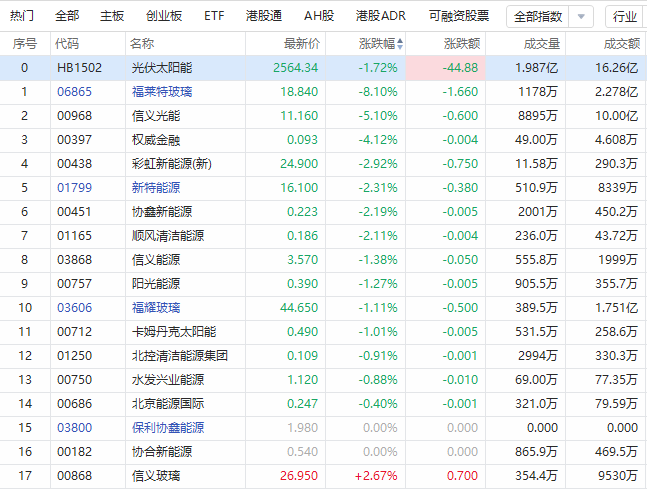Open the 可融资股票 tab
This screenshot has width=647, height=489.
coord(459,16)
